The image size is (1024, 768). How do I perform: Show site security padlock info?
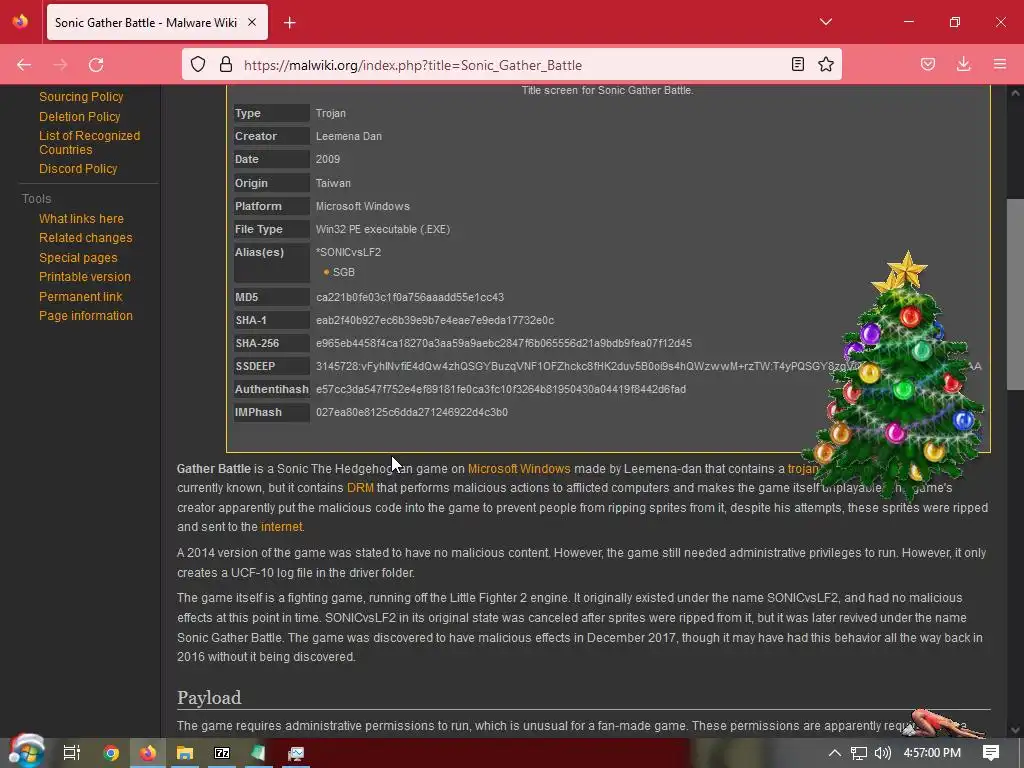(226, 64)
